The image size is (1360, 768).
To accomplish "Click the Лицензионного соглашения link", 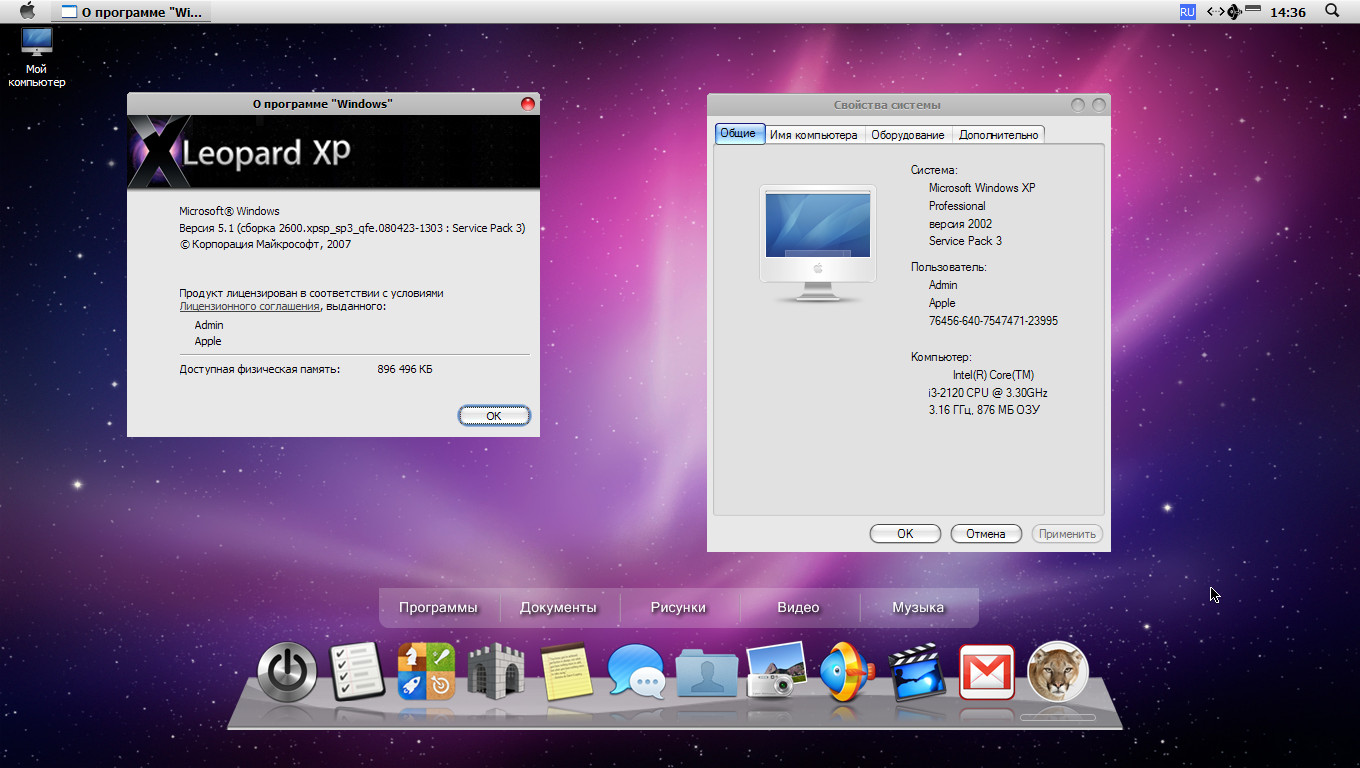I will (x=249, y=307).
